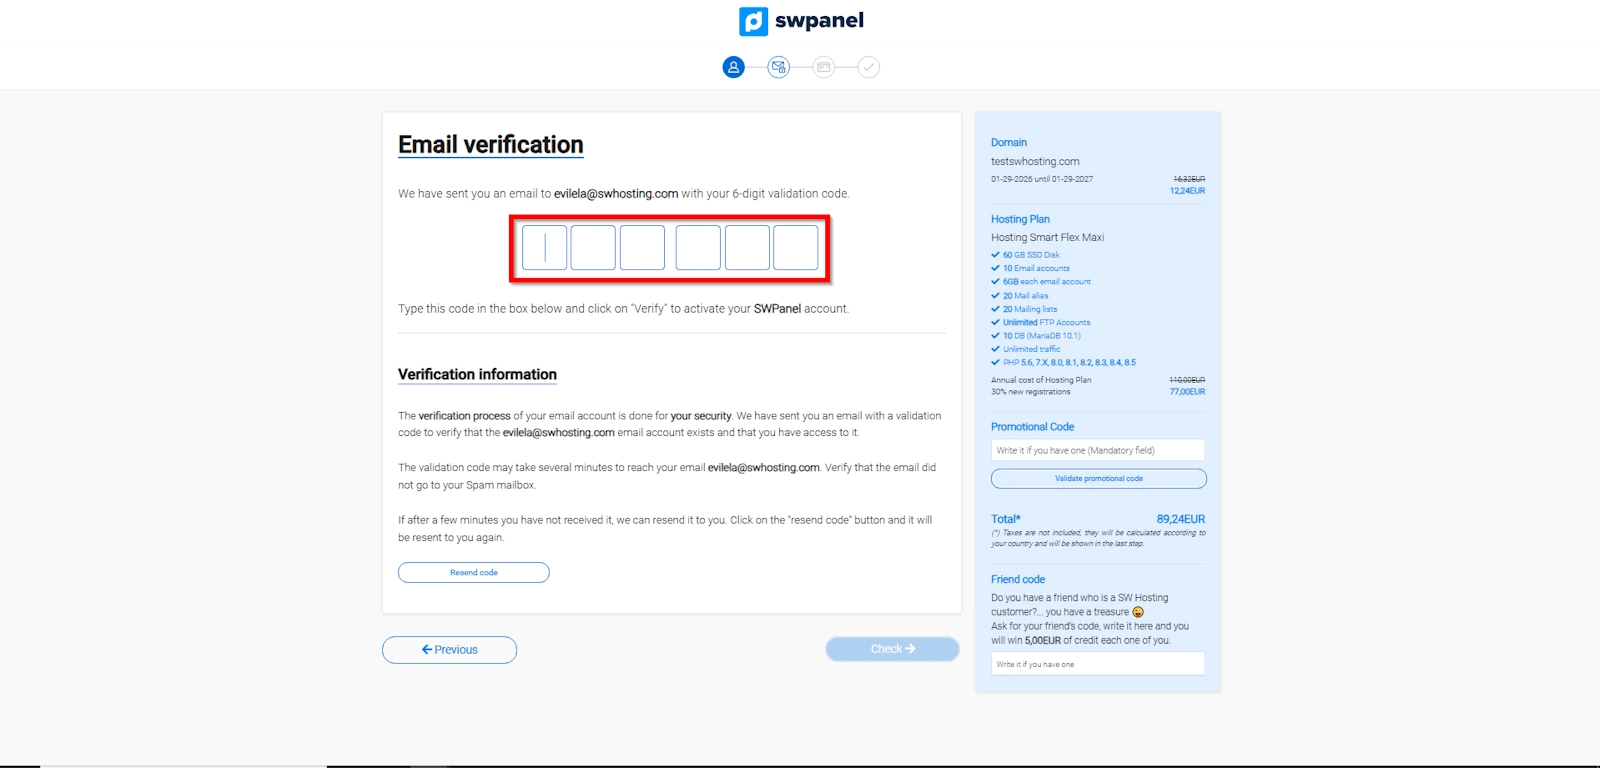The image size is (1600, 768).
Task: Select the email verification step icon
Action: coord(779,67)
